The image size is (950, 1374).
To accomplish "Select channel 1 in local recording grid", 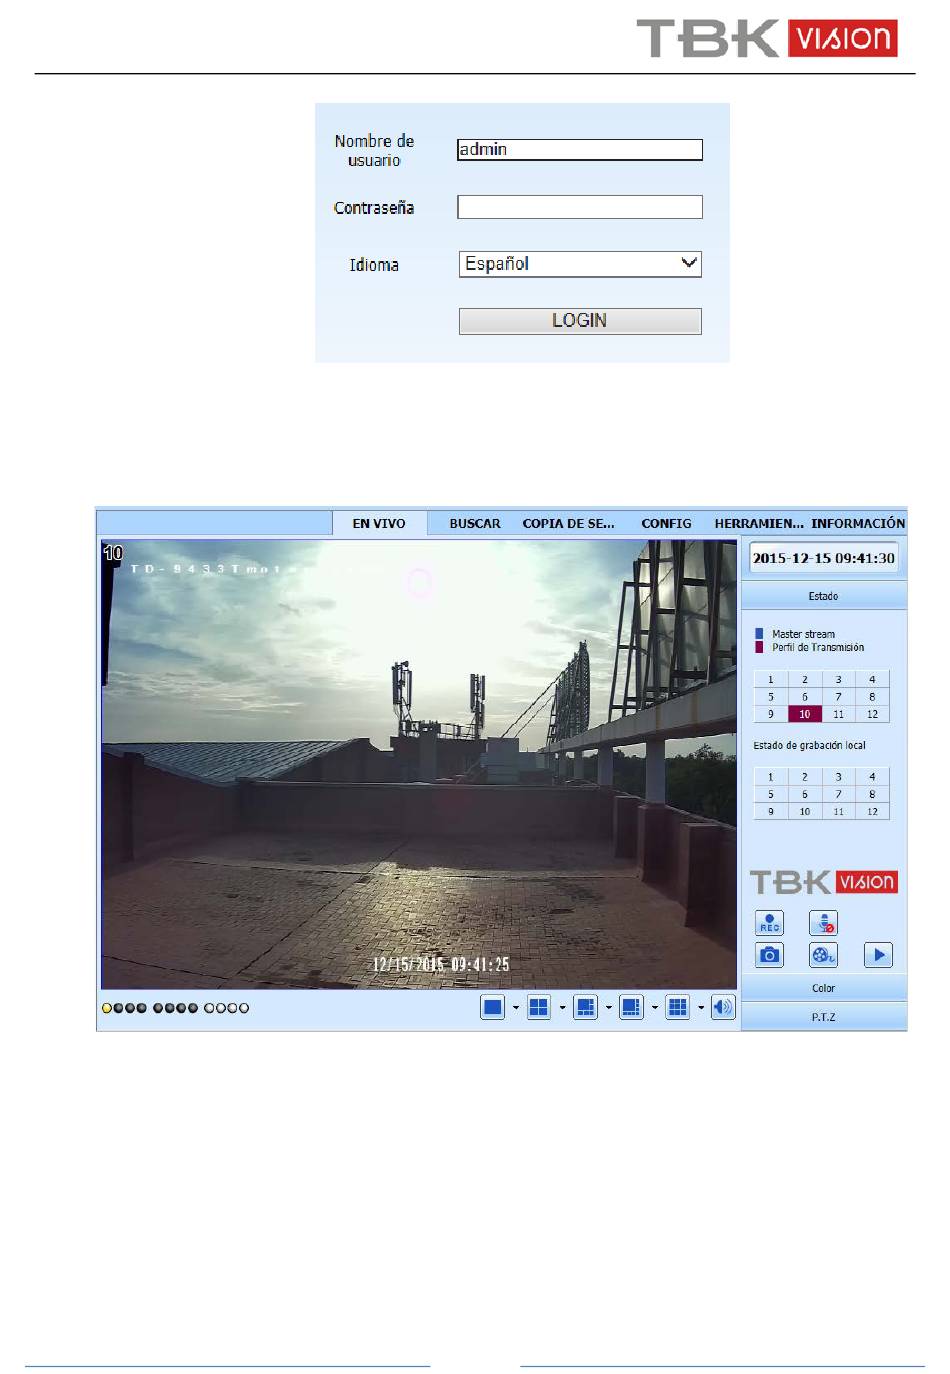I will 770,777.
